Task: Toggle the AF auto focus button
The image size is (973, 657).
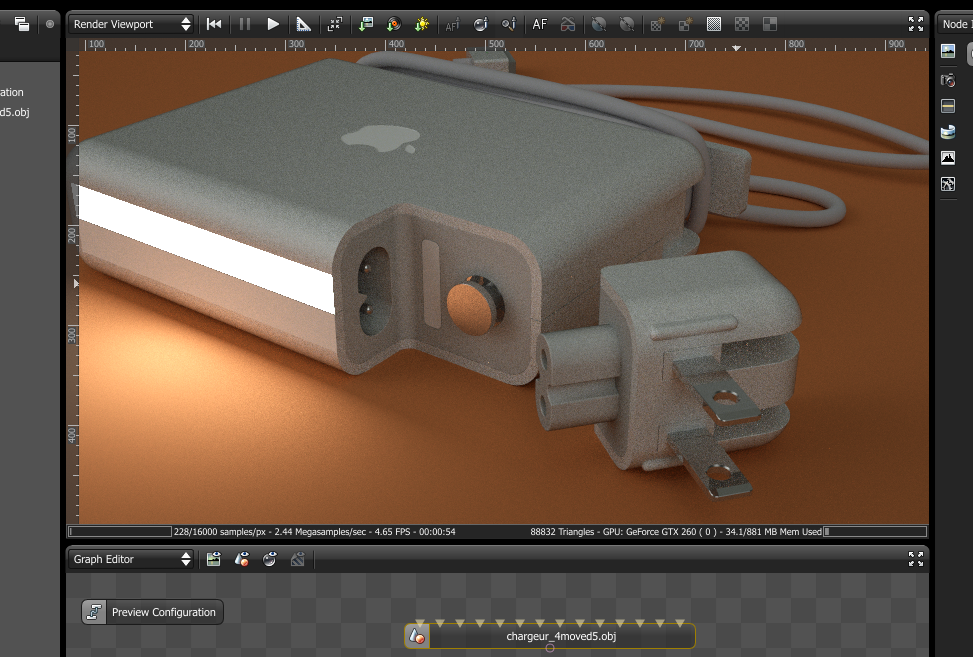Action: [x=540, y=24]
